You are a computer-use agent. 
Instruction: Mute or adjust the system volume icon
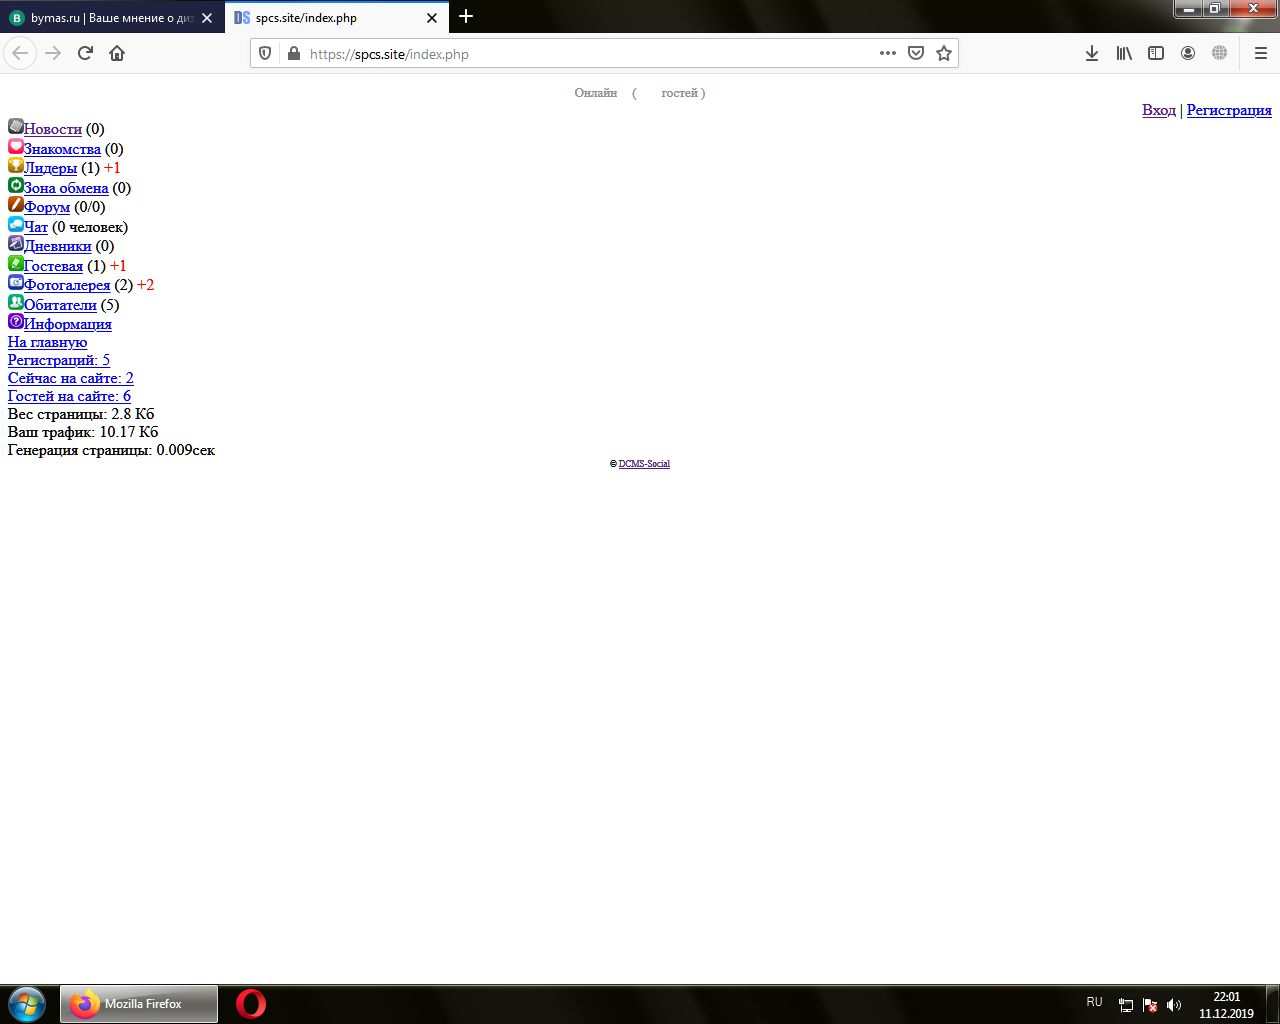click(x=1174, y=1005)
